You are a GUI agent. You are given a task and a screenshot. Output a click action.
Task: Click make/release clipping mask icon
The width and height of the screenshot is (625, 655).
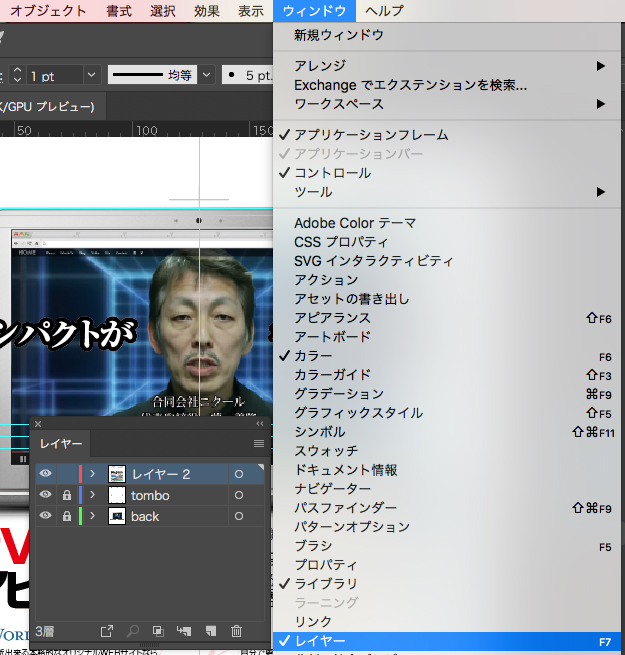coord(158,631)
